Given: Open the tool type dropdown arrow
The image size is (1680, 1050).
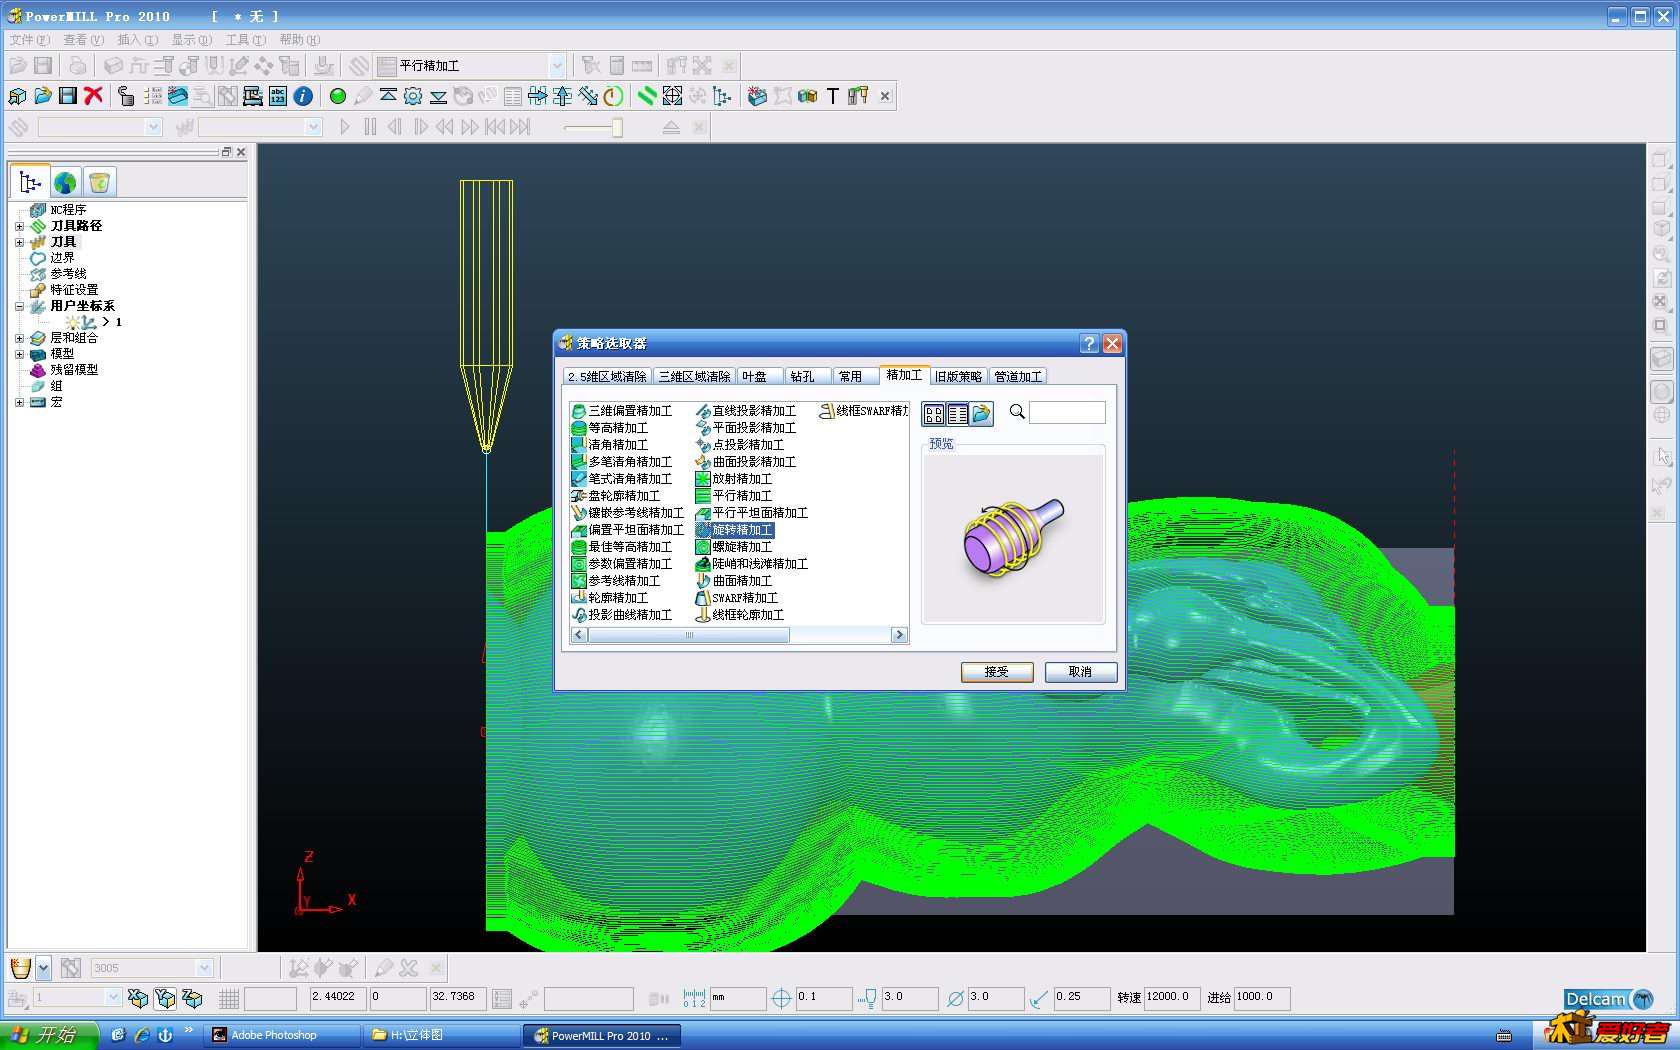Looking at the screenshot, I should tap(43, 968).
